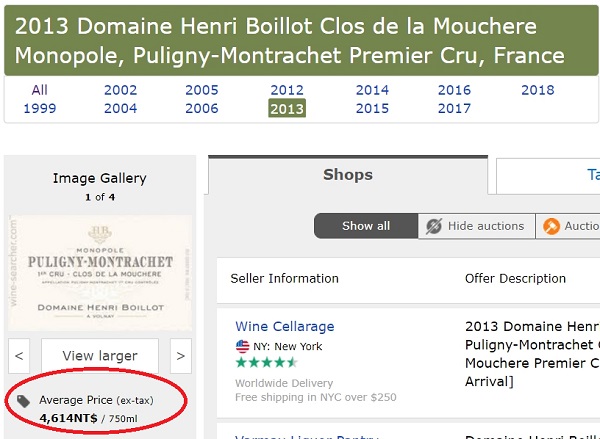Go to previous gallery image arrow
This screenshot has width=600, height=439.
(19, 356)
